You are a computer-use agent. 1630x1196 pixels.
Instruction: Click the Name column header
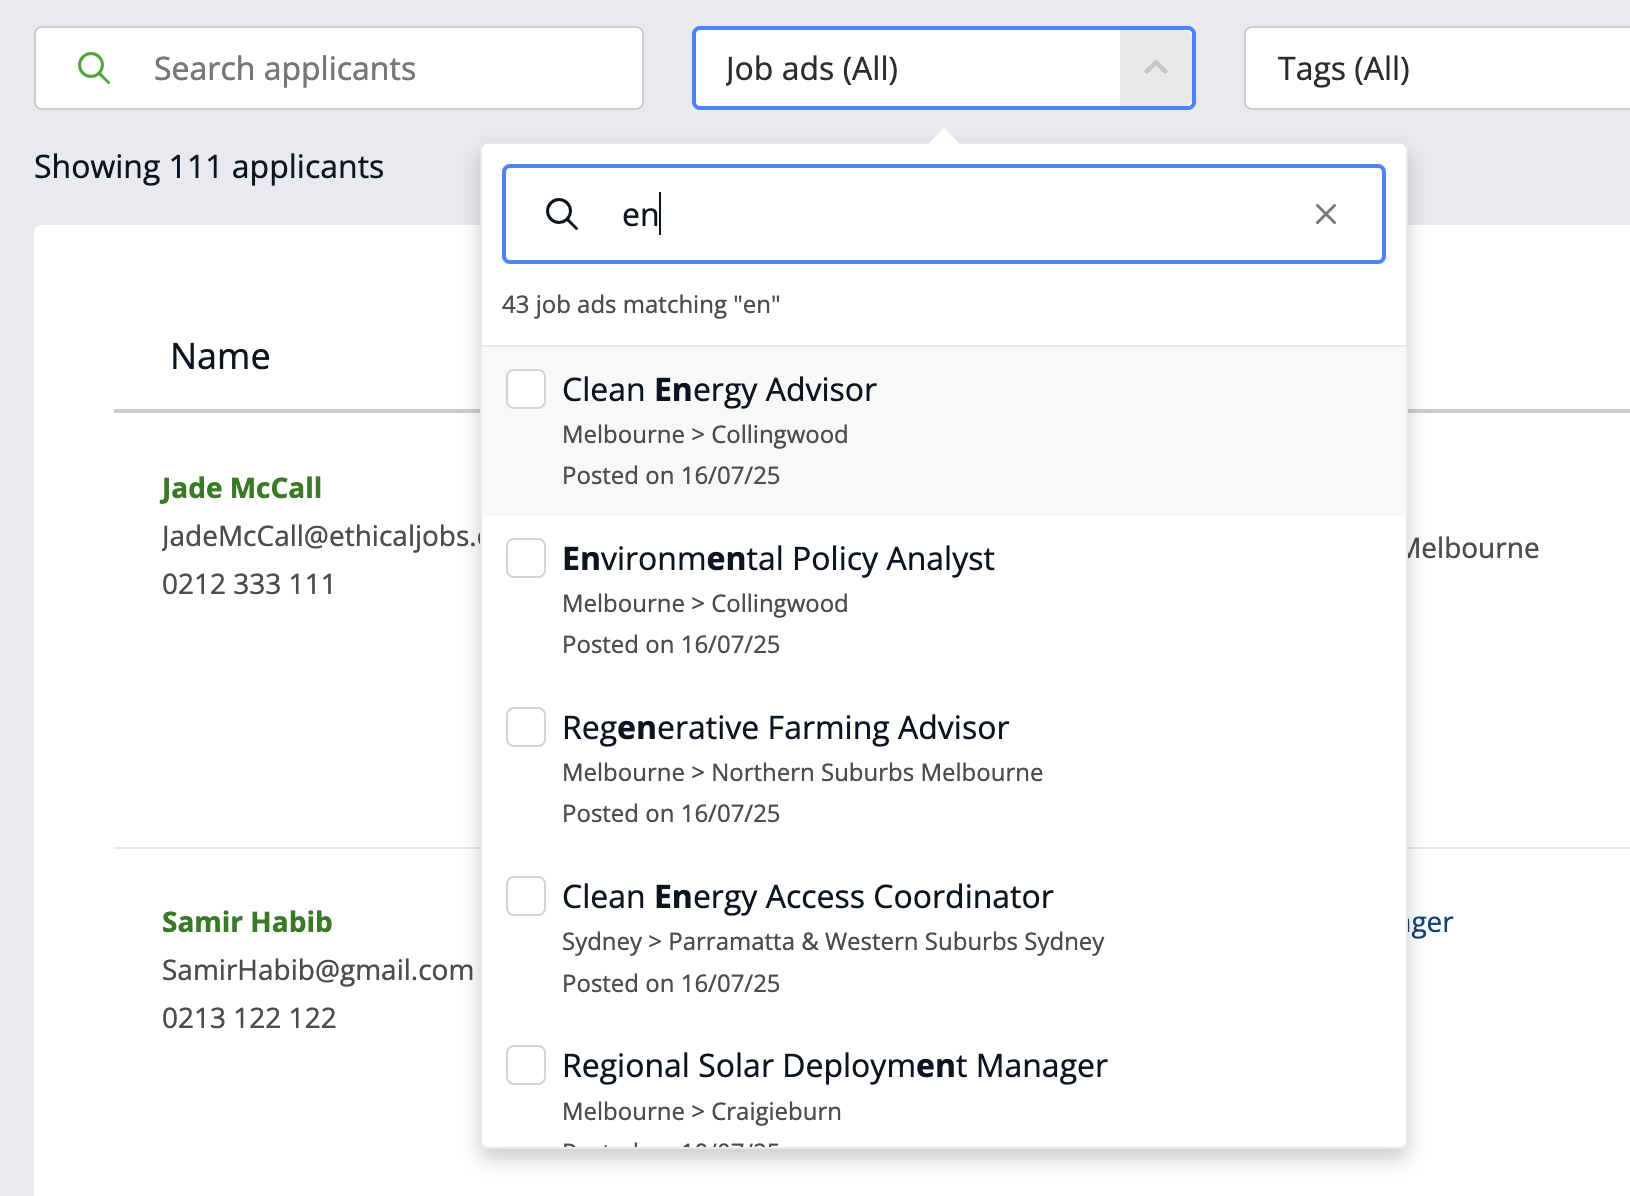(220, 356)
